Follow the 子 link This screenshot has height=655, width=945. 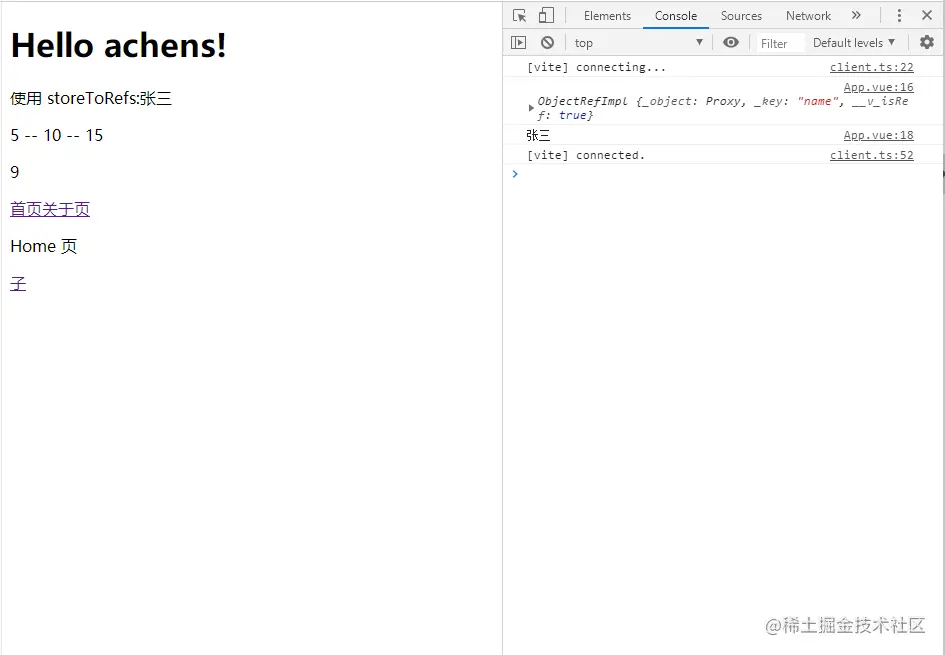click(x=18, y=284)
